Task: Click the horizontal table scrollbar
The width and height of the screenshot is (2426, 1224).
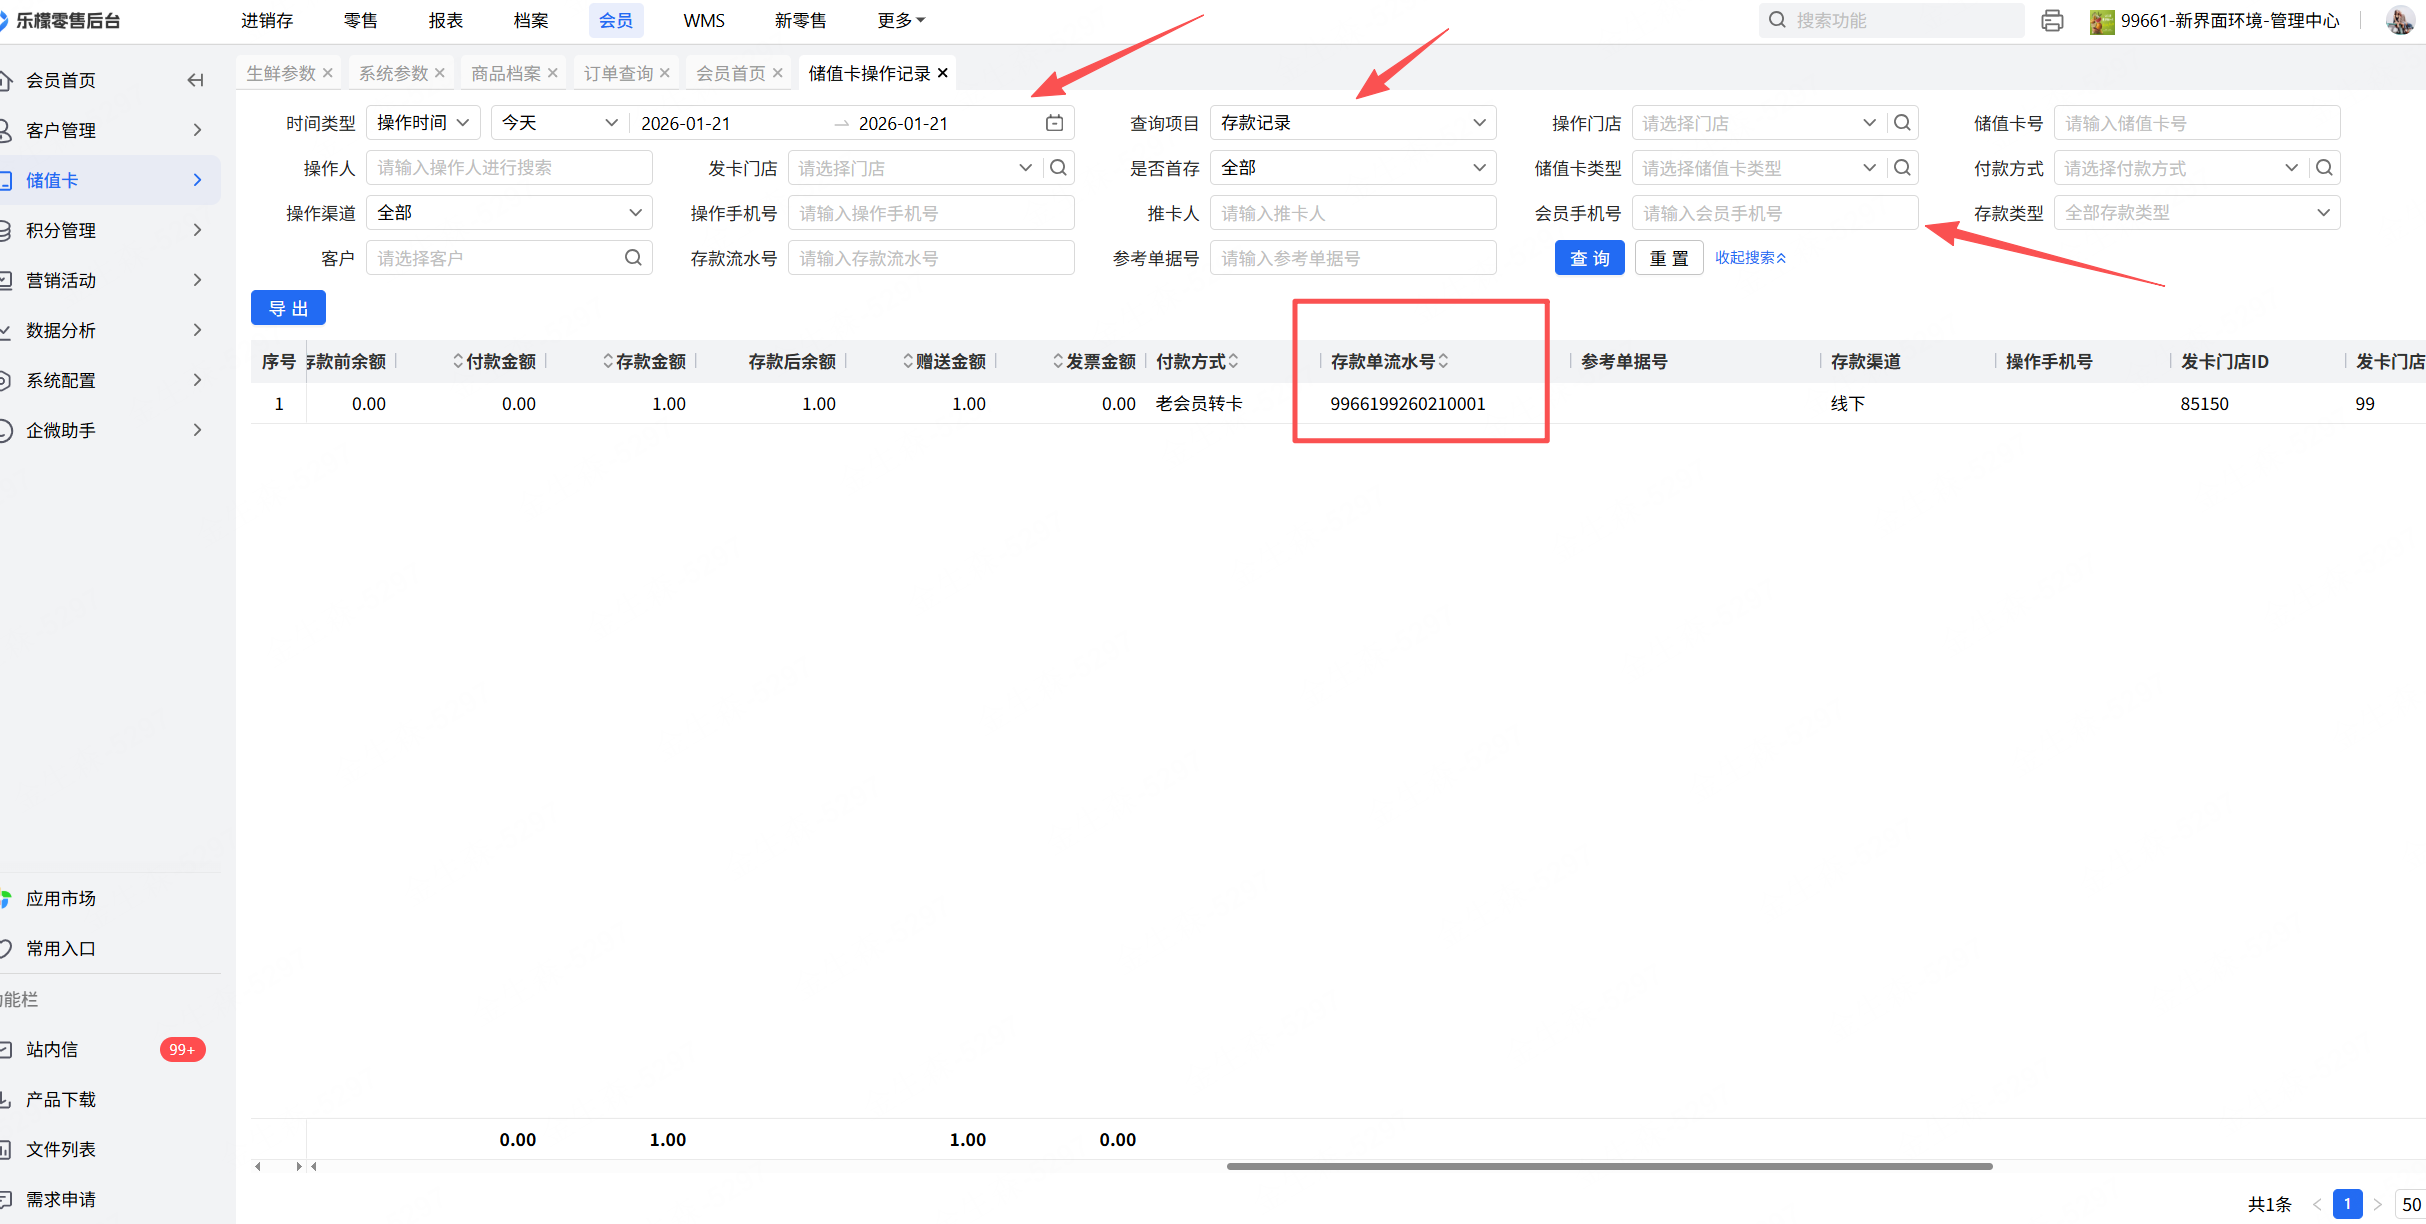Action: click(x=1608, y=1166)
